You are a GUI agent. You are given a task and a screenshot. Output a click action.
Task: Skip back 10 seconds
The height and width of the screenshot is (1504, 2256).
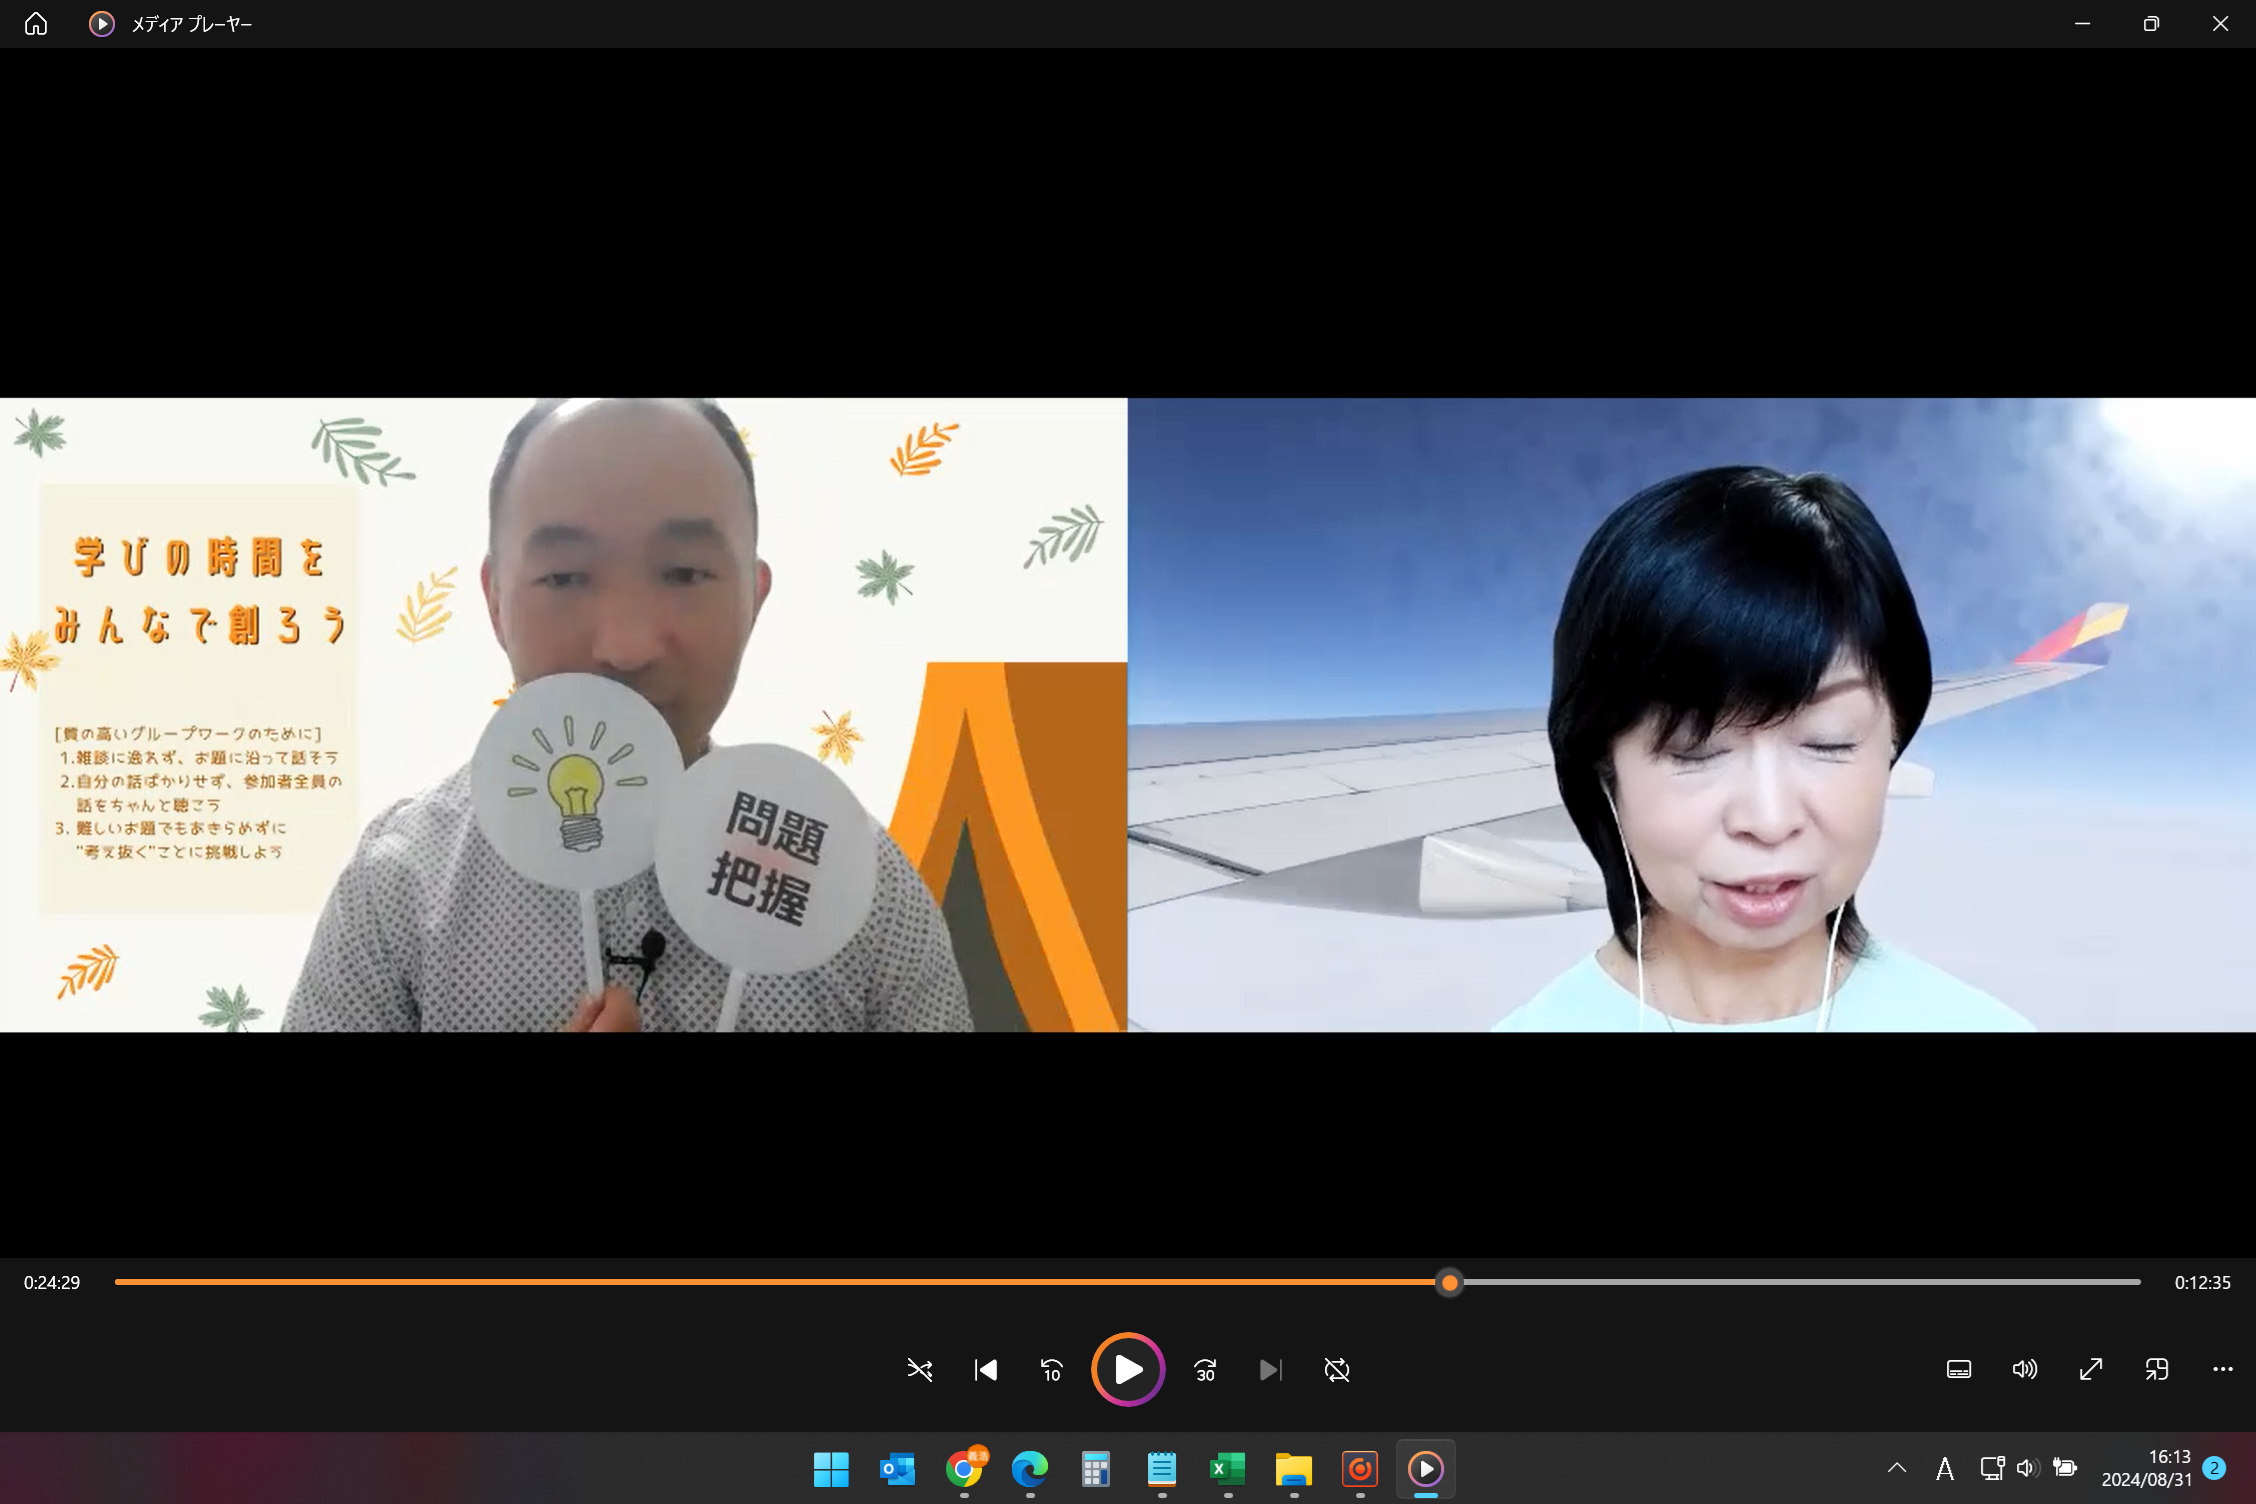[x=1052, y=1370]
